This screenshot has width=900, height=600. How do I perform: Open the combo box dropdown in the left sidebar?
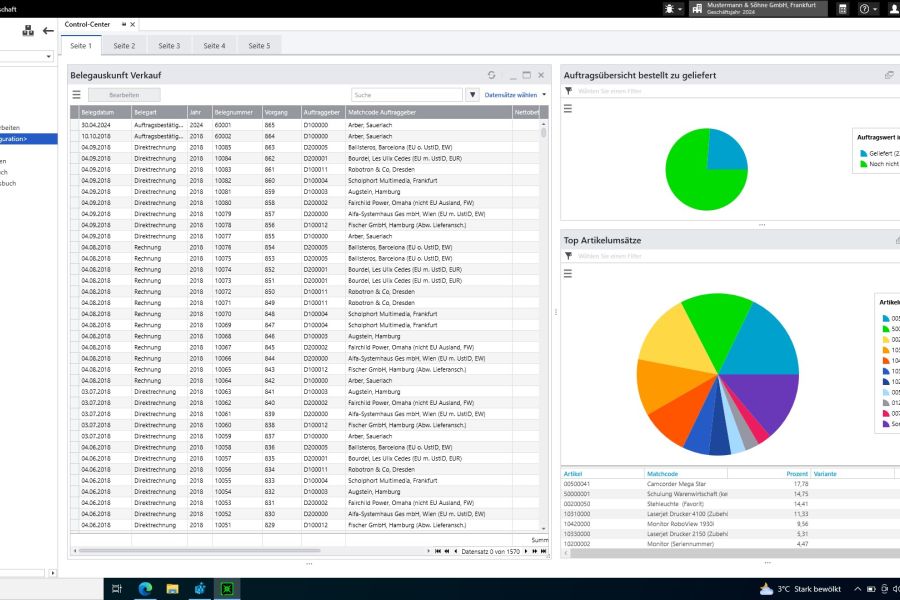pyautogui.click(x=48, y=56)
